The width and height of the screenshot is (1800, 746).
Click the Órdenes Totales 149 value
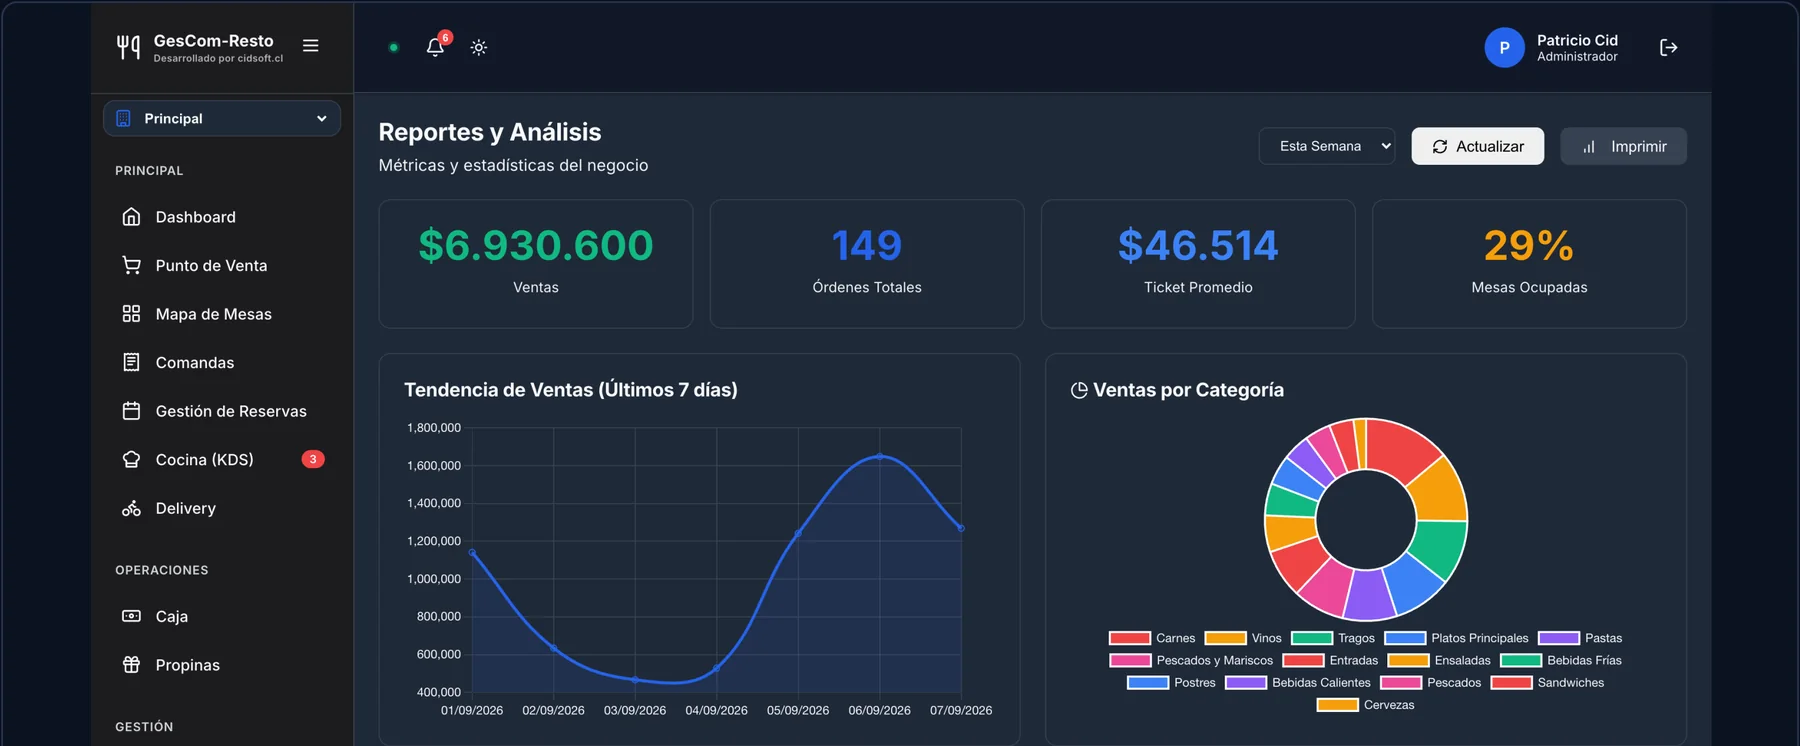[867, 245]
